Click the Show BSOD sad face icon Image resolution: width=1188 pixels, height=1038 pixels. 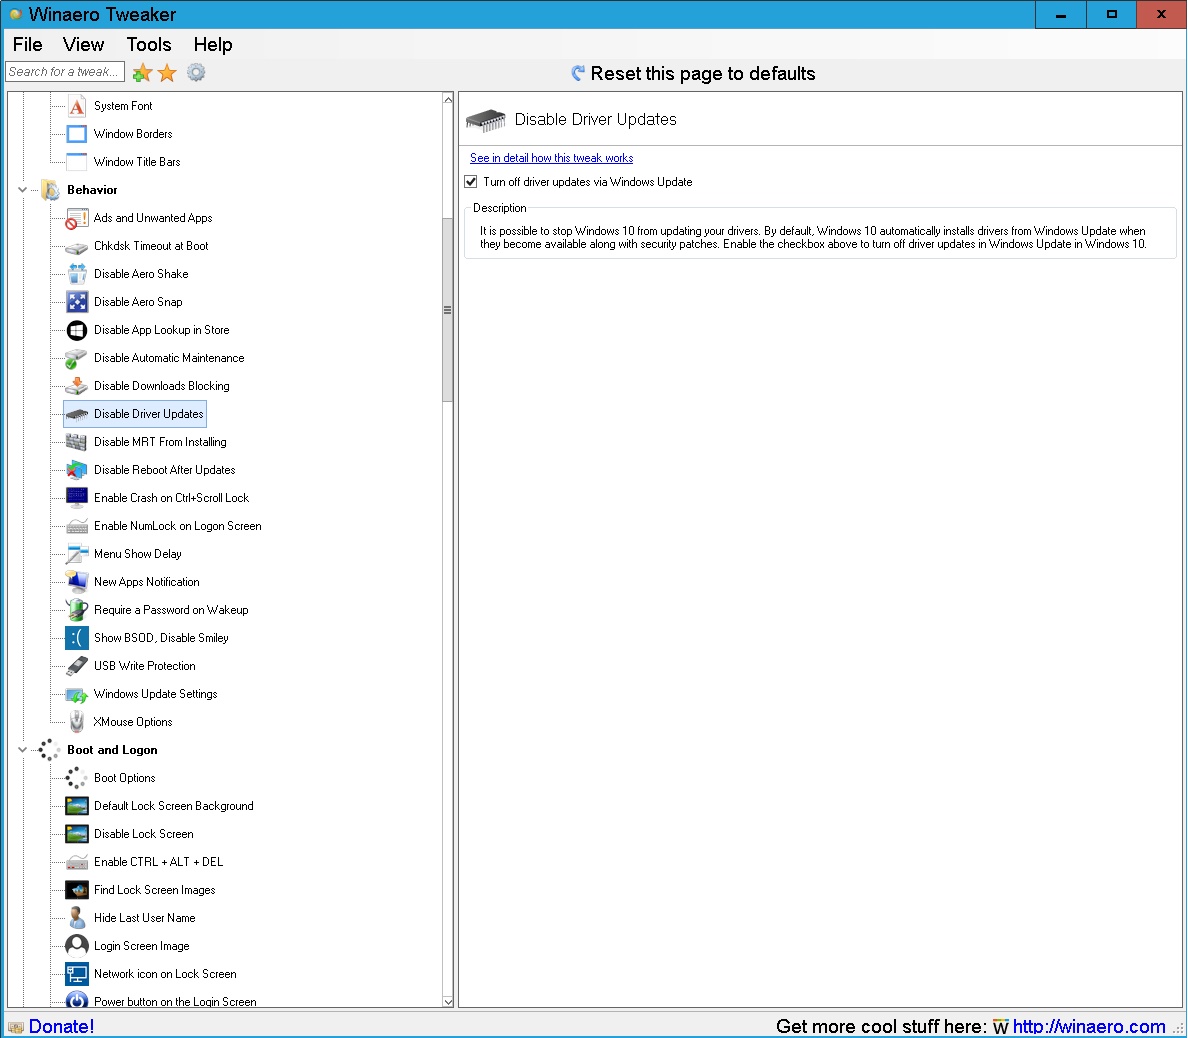[77, 639]
